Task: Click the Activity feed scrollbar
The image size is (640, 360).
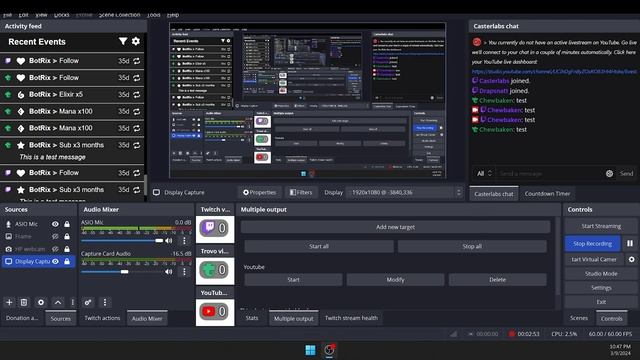Action: 145,184
